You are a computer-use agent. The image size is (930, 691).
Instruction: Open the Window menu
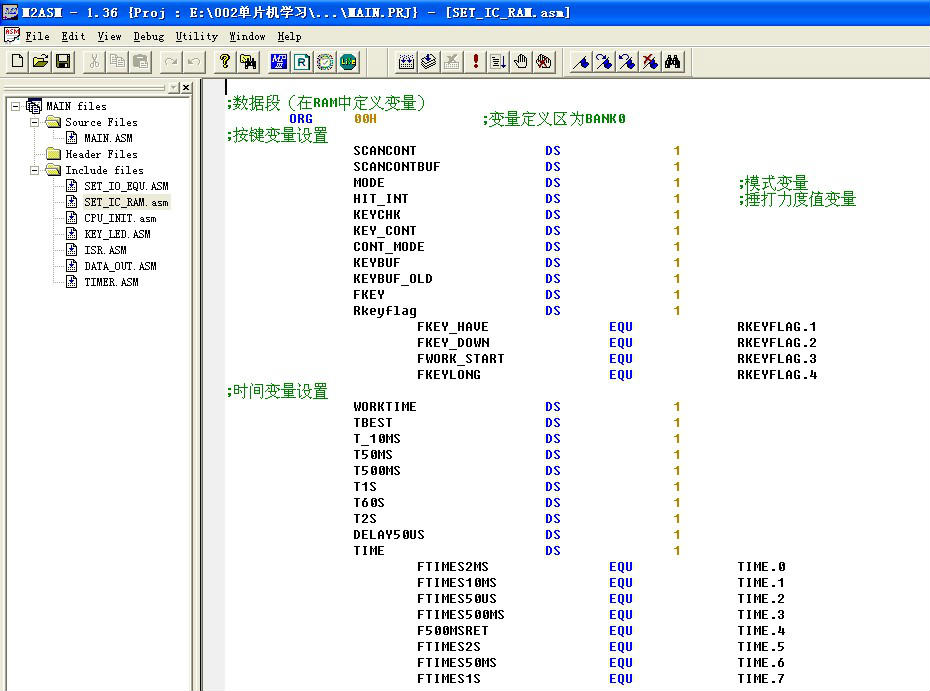click(247, 36)
